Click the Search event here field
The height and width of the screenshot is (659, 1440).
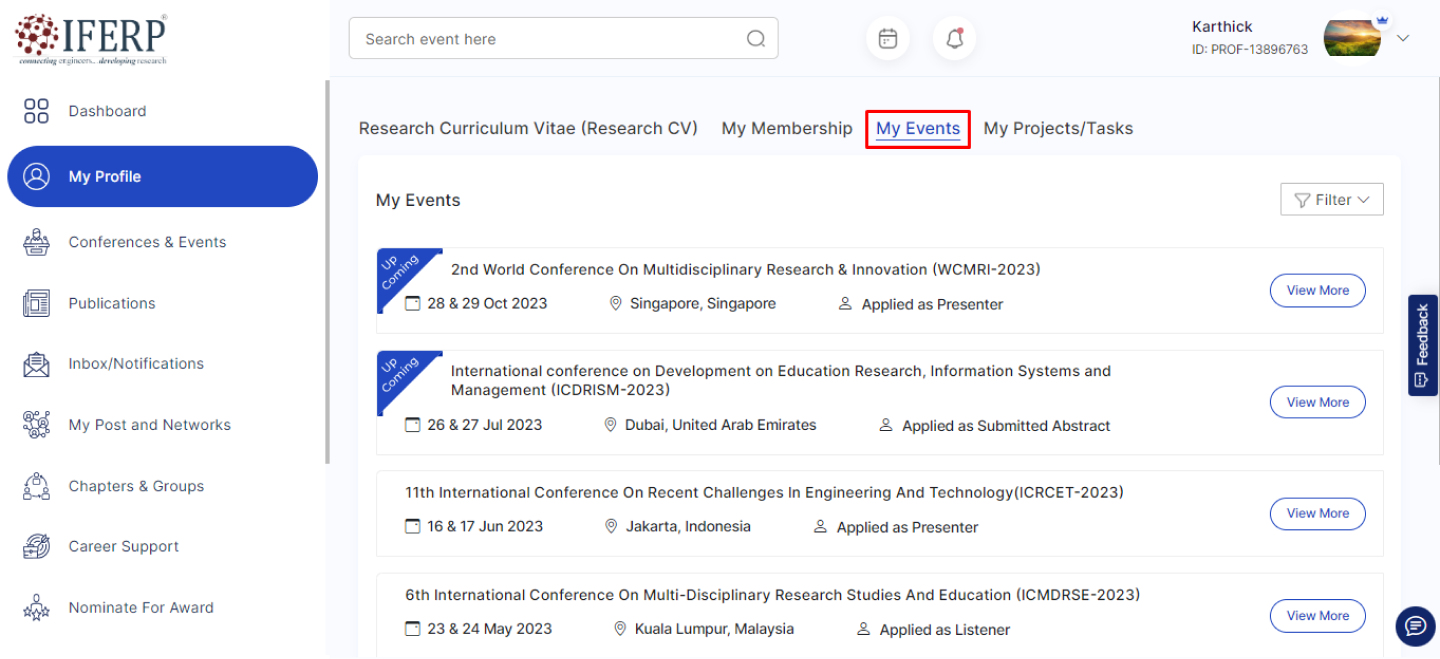coord(550,39)
